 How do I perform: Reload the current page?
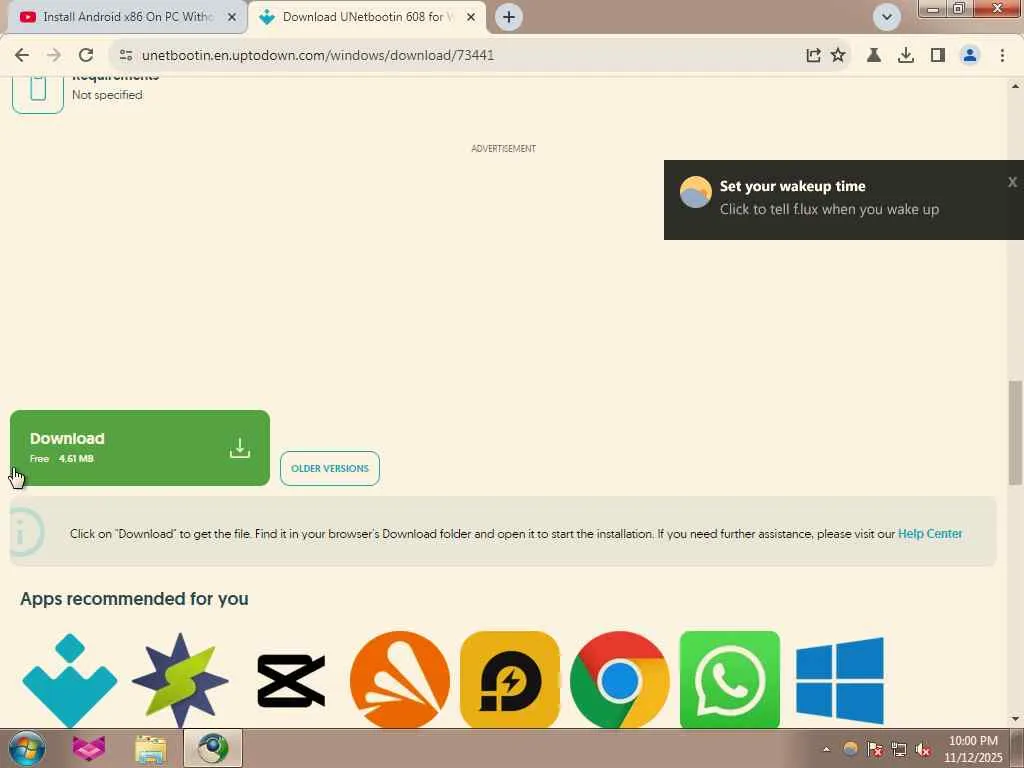tap(86, 56)
